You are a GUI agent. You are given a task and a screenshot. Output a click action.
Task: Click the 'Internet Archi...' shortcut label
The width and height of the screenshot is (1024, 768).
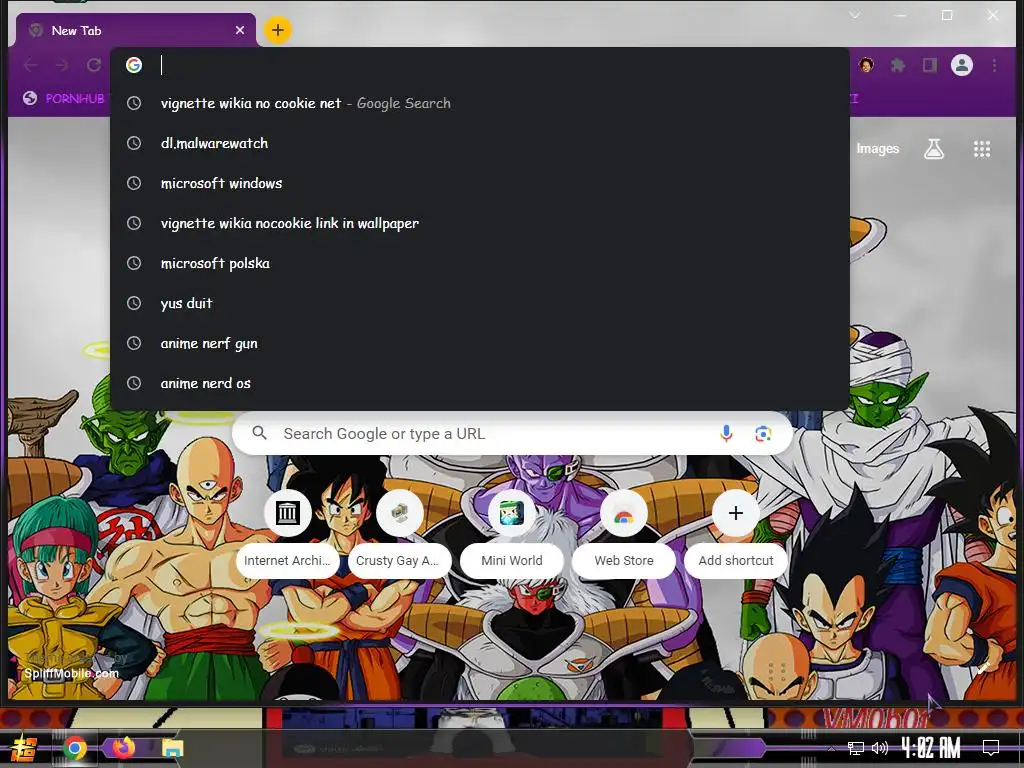tap(287, 560)
